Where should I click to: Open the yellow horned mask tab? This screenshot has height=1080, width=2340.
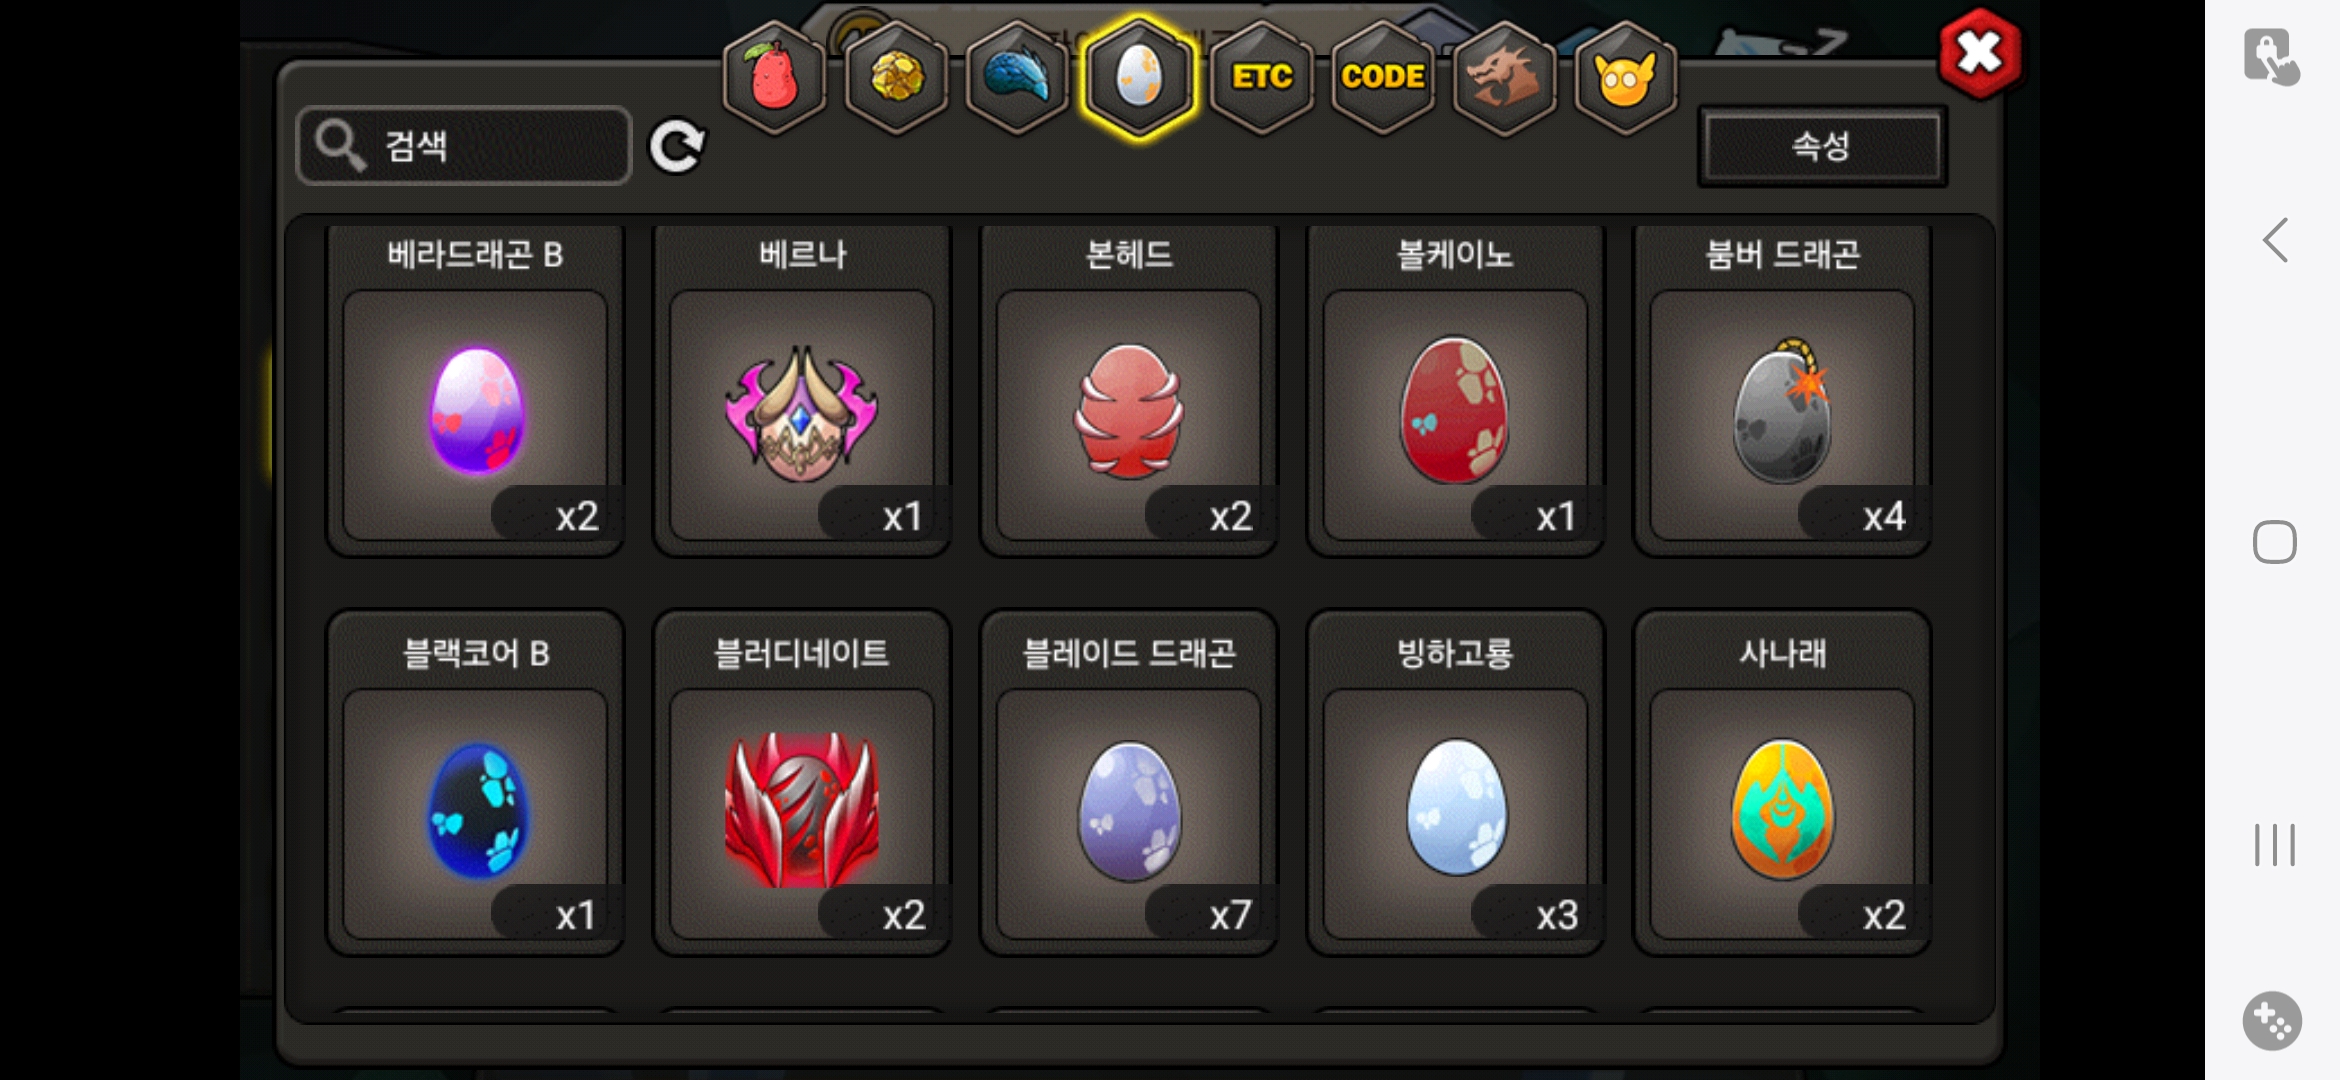pyautogui.click(x=1626, y=78)
